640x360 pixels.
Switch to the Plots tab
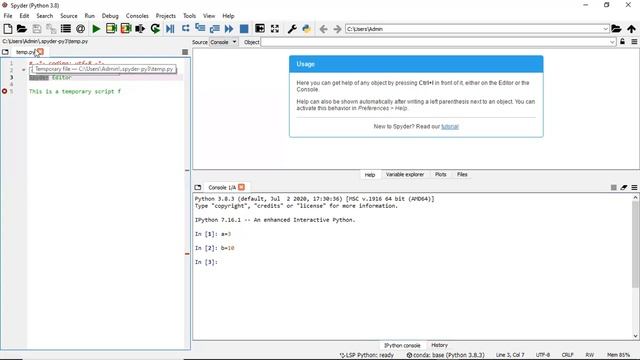(440, 174)
